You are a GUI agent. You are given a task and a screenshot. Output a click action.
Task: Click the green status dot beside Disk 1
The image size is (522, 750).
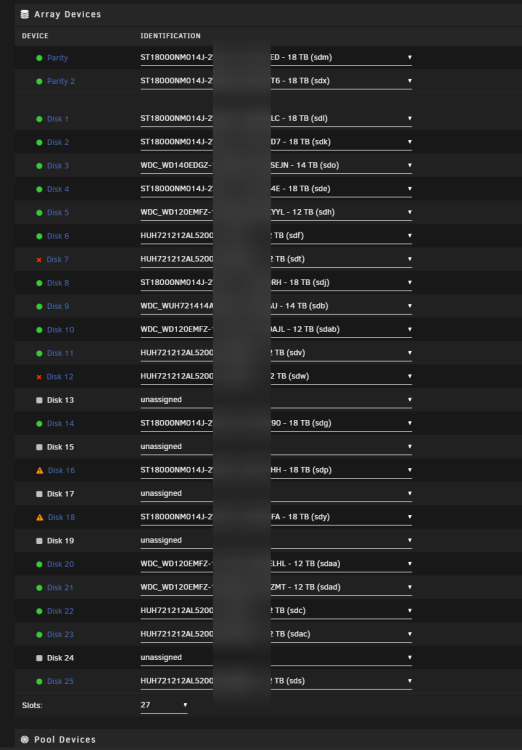[x=39, y=119]
